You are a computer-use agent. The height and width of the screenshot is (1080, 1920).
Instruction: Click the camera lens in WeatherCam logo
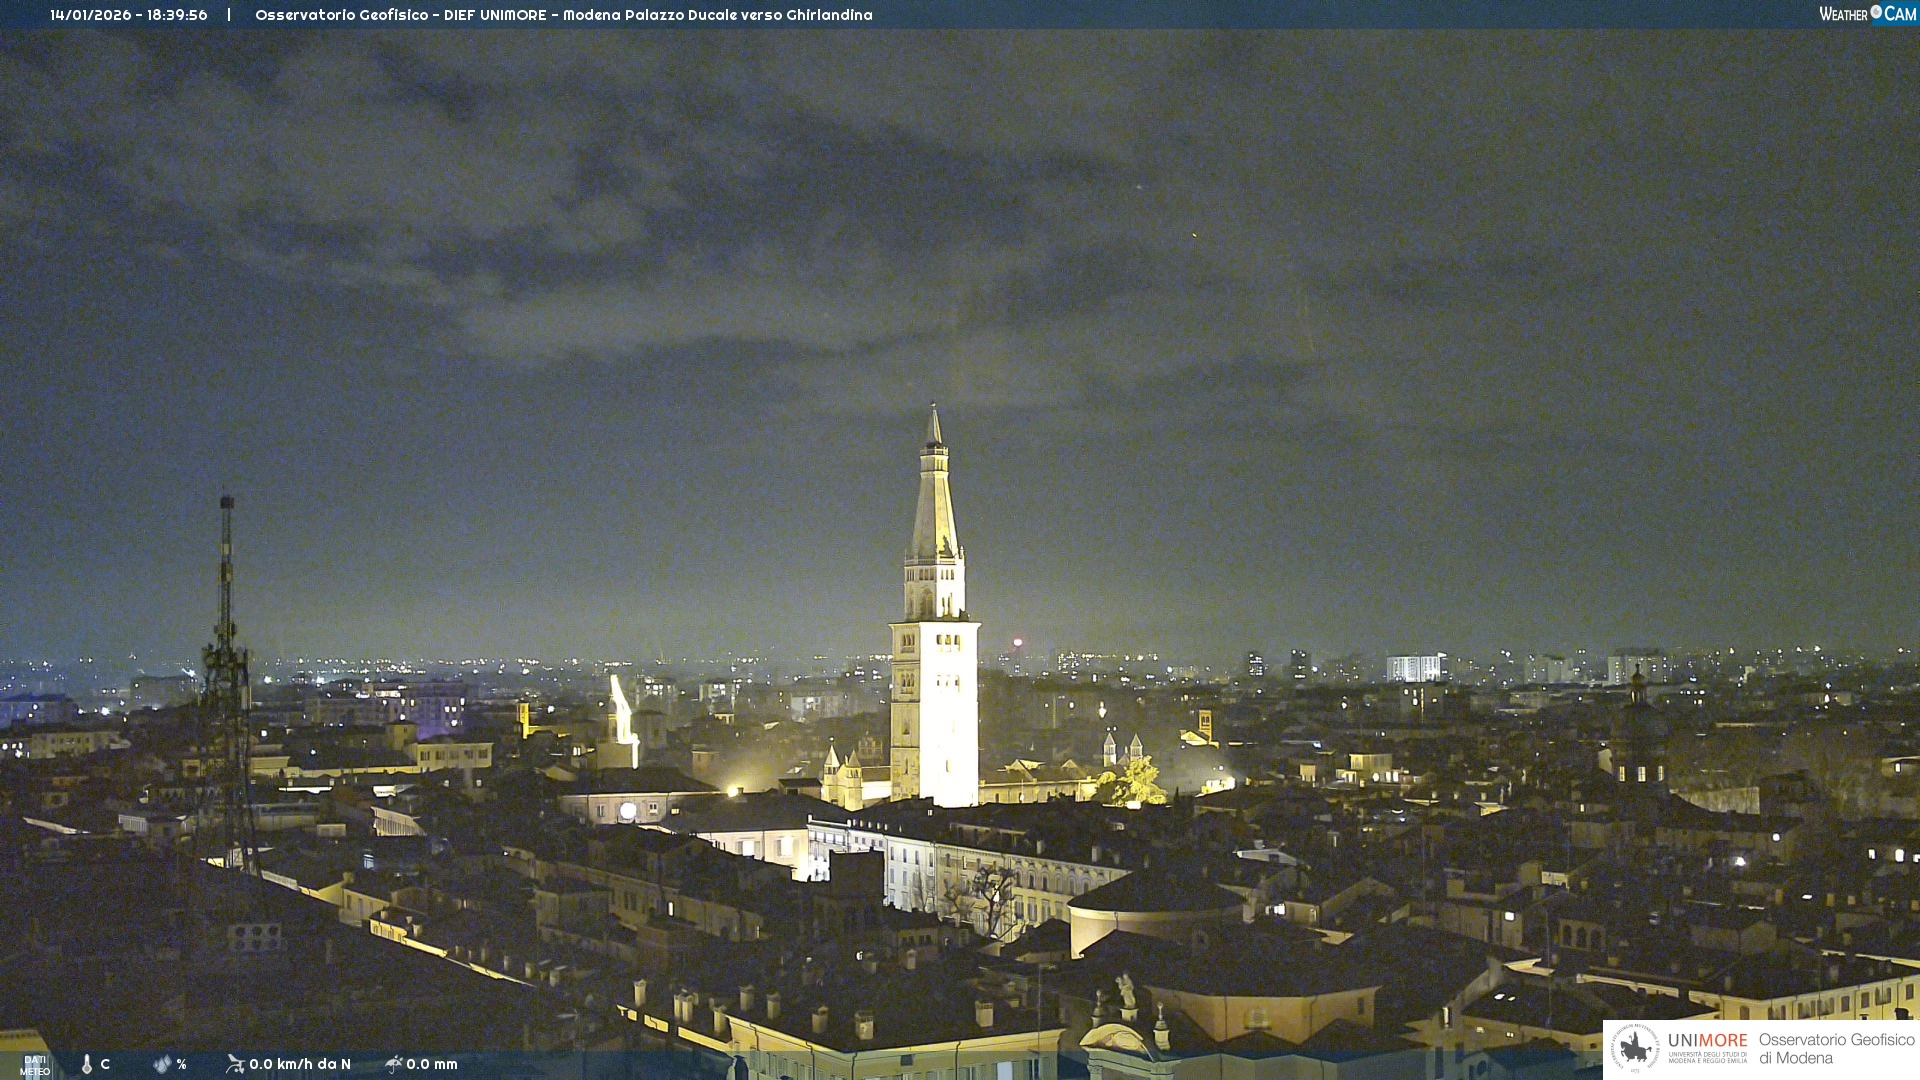tap(1876, 12)
